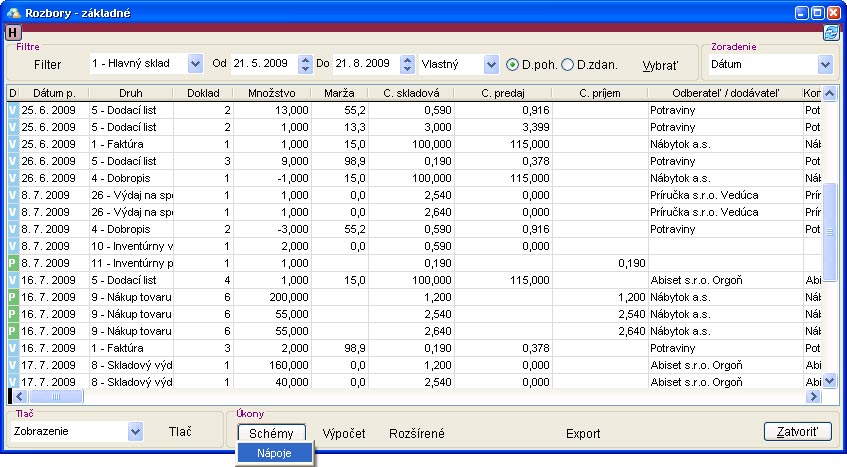
Task: Click the Vybrať button
Action: [x=659, y=64]
